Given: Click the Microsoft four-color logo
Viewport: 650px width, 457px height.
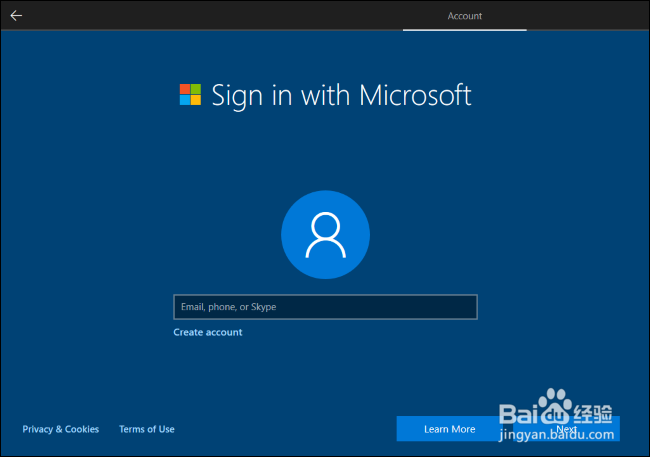Looking at the screenshot, I should click(x=190, y=95).
